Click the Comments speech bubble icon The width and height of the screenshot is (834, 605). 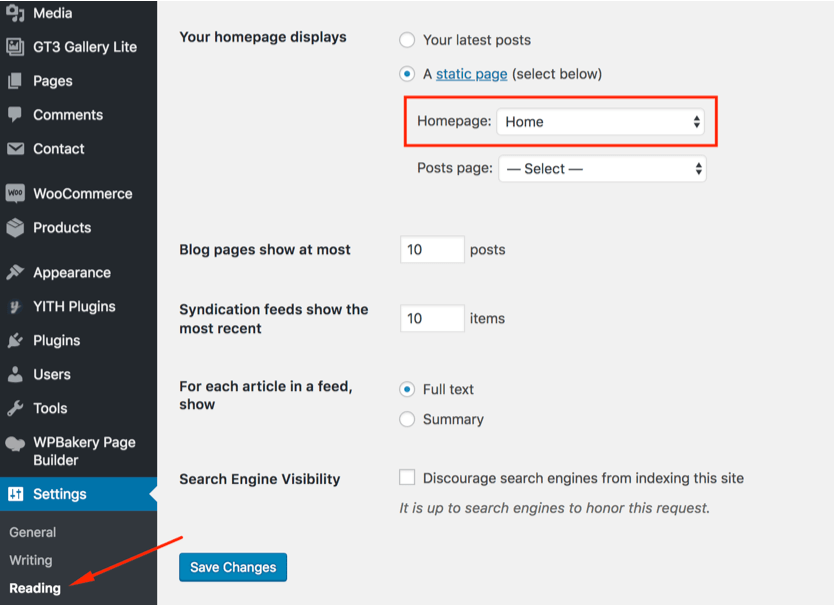[15, 114]
